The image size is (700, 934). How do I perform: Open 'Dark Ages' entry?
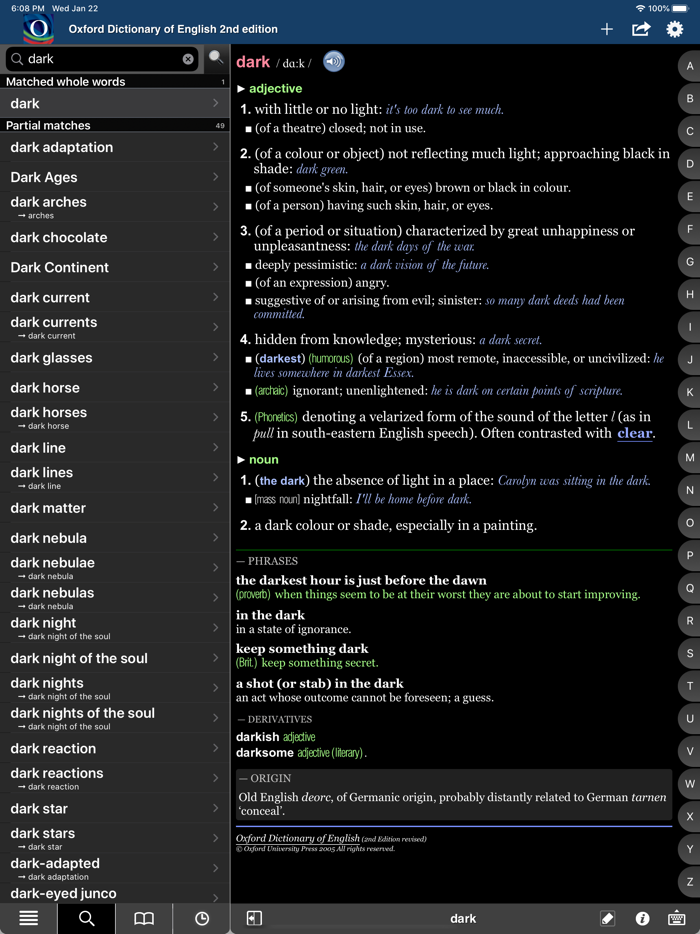coord(114,178)
